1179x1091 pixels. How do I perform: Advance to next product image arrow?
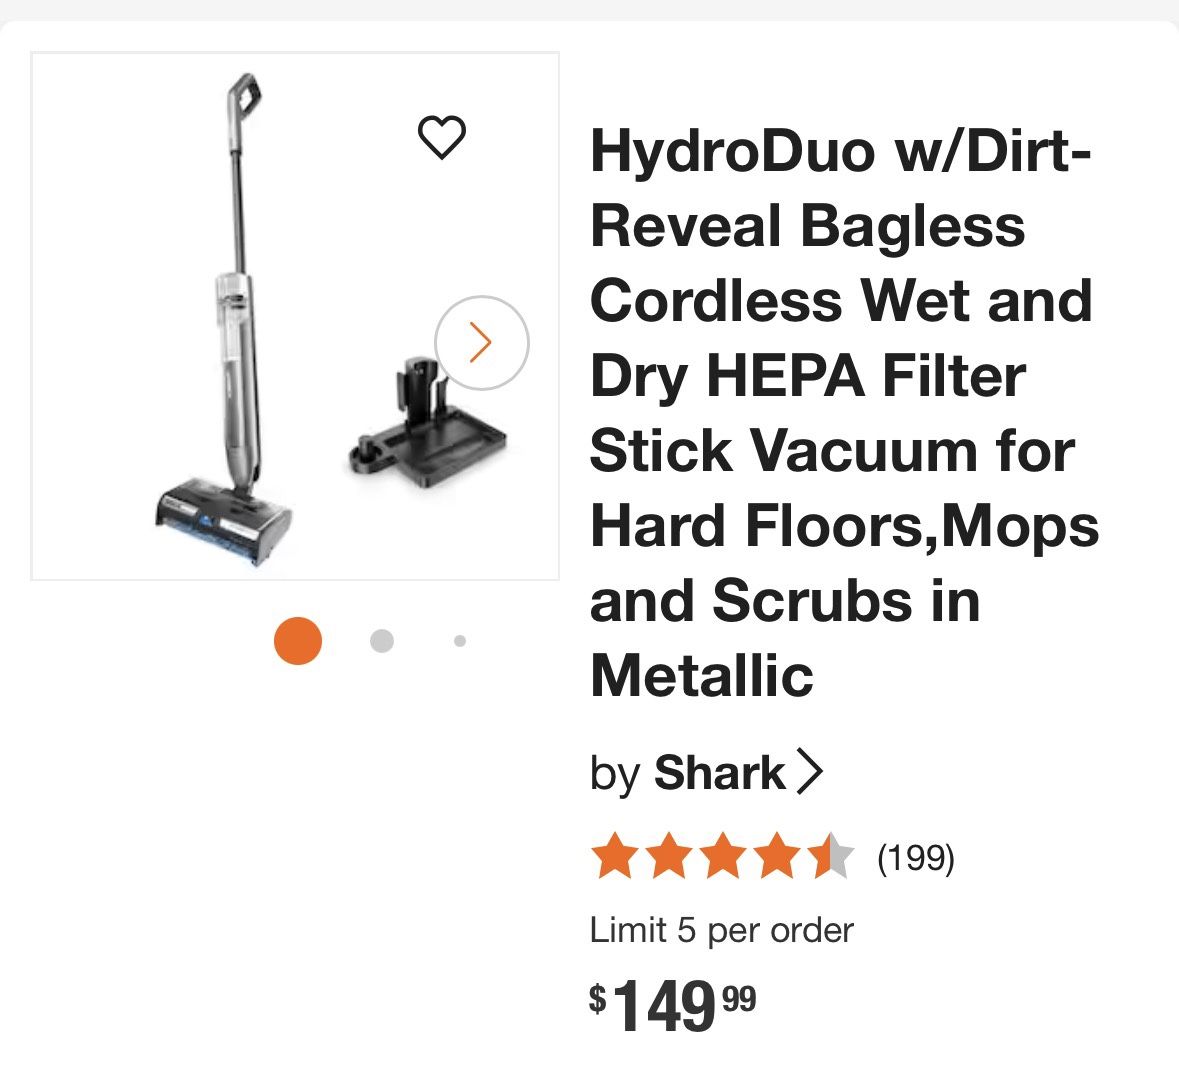[x=482, y=343]
